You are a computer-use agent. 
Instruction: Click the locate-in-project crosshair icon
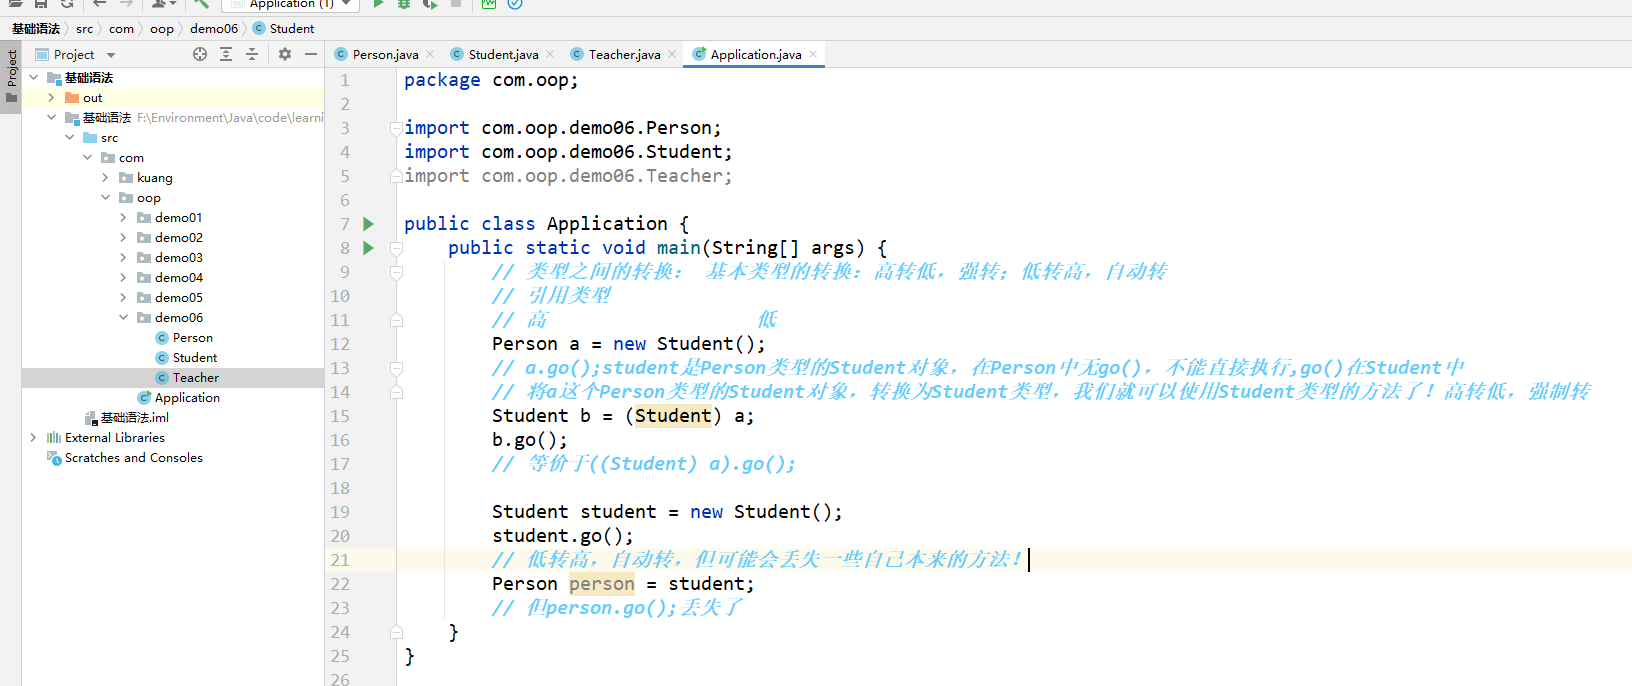200,54
